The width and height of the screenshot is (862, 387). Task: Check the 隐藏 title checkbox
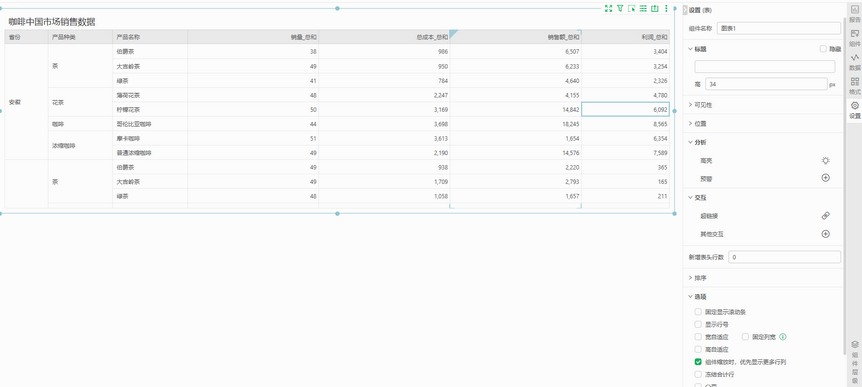click(823, 49)
